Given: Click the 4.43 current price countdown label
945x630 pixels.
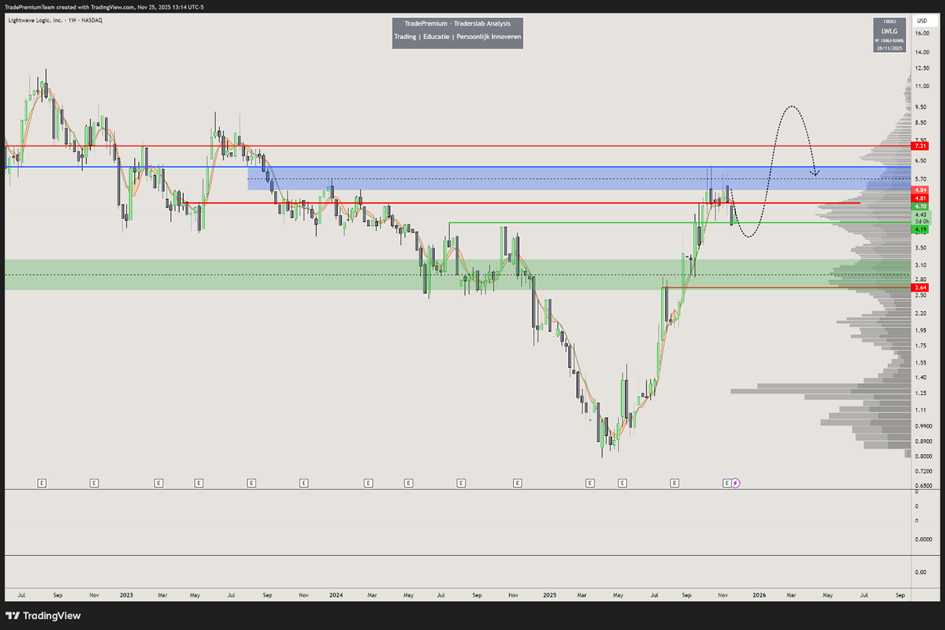Looking at the screenshot, I should [x=921, y=218].
